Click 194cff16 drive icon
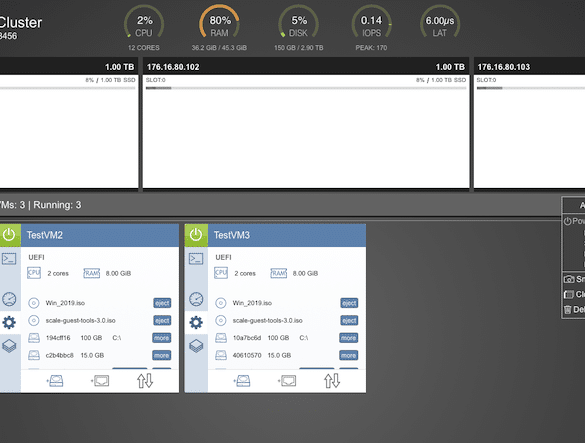The image size is (585, 443). 34,338
